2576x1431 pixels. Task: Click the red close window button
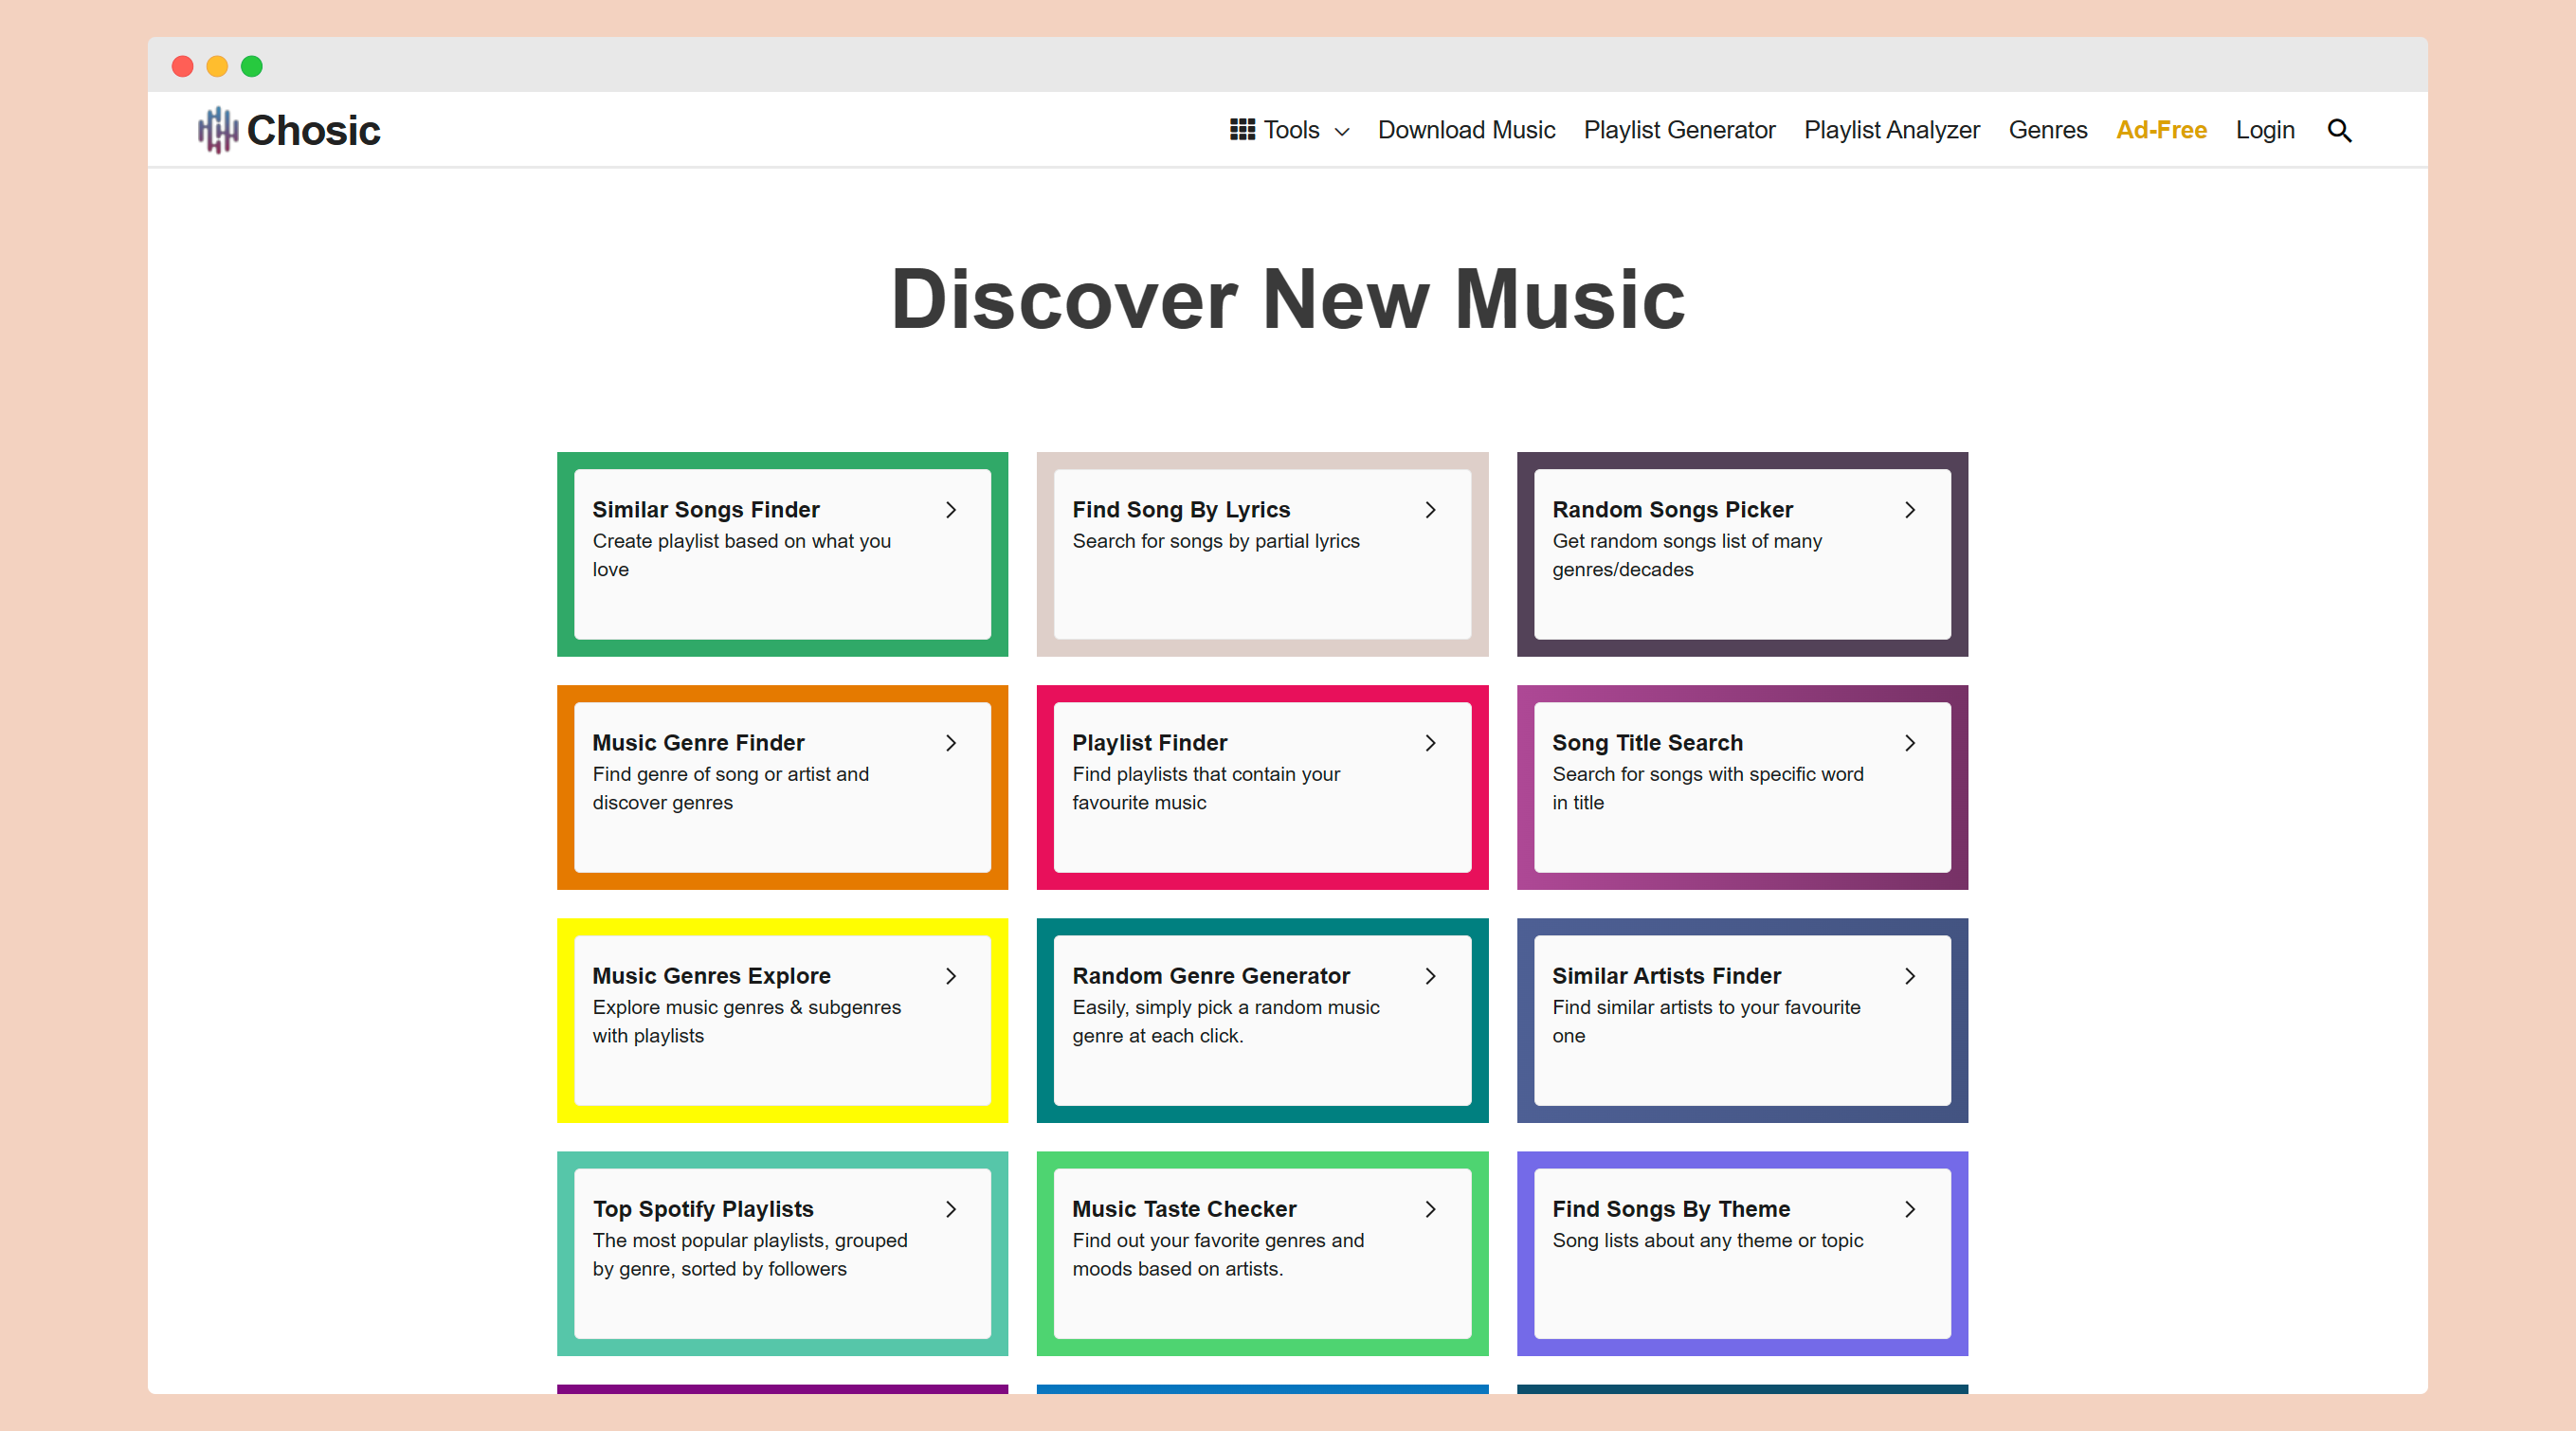tap(182, 66)
